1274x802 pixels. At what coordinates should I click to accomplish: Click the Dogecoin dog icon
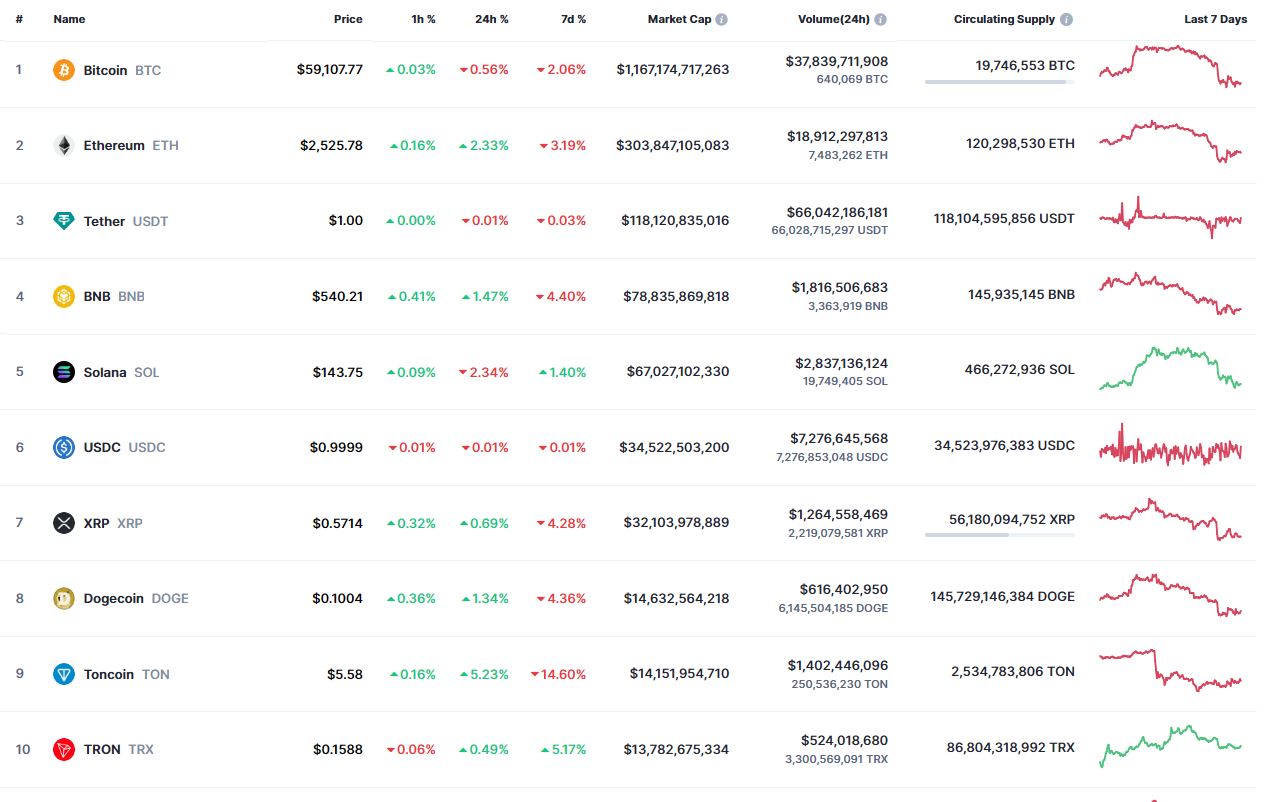coord(64,598)
